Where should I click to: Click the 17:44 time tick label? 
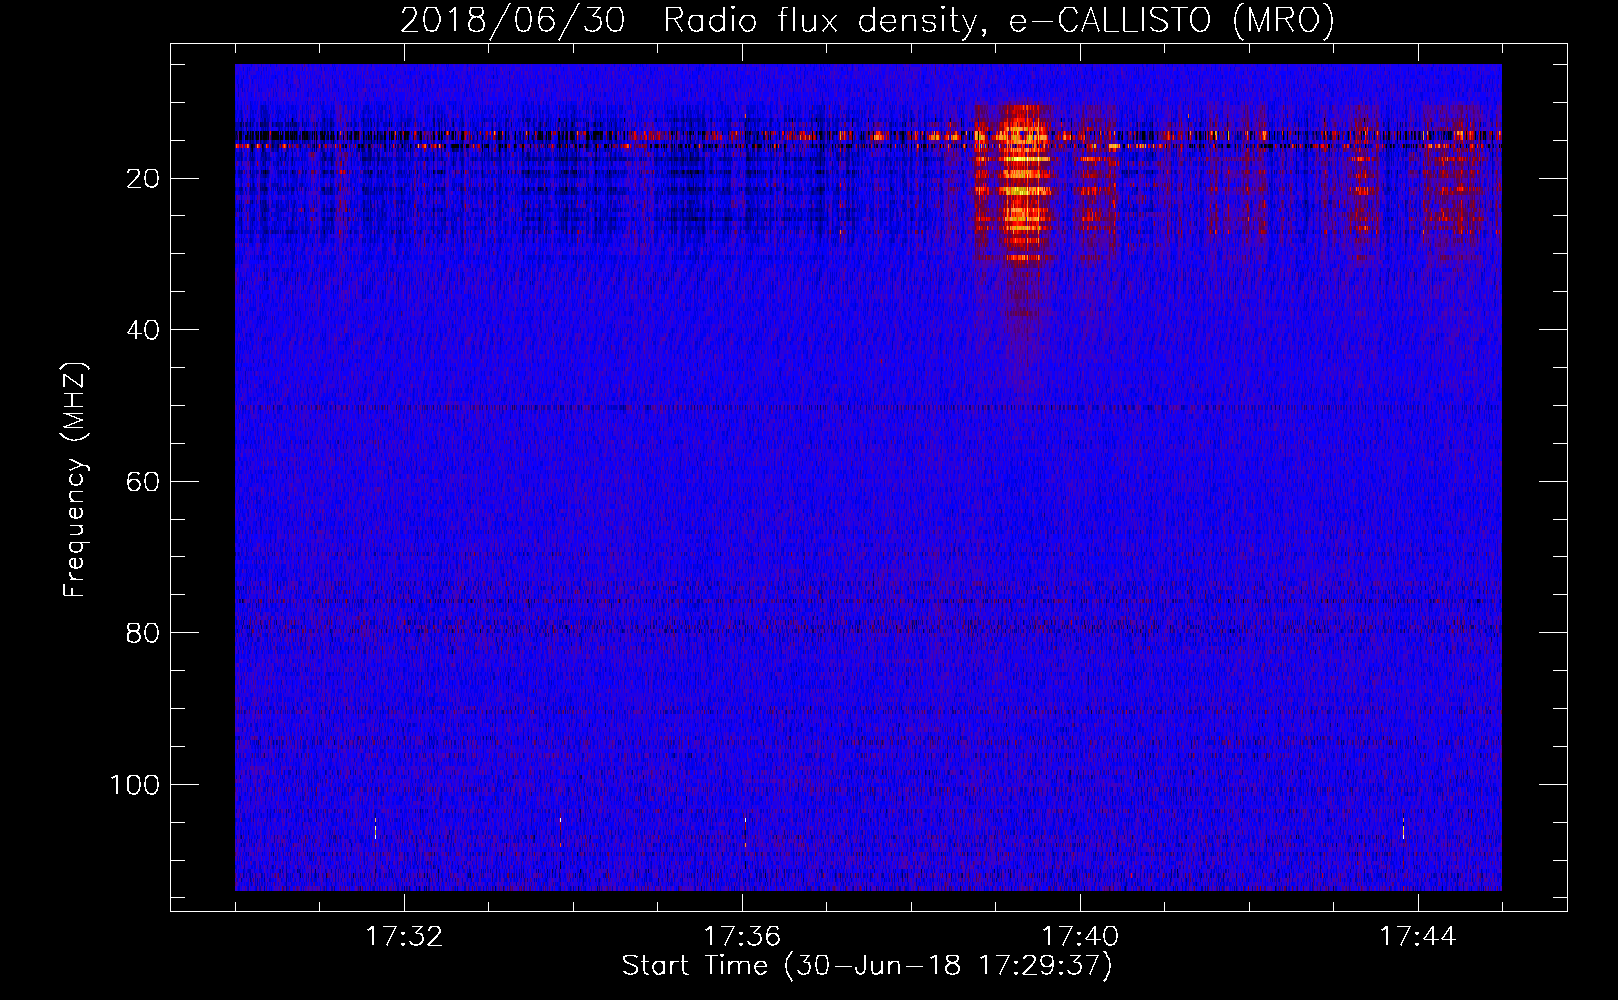pos(1418,937)
